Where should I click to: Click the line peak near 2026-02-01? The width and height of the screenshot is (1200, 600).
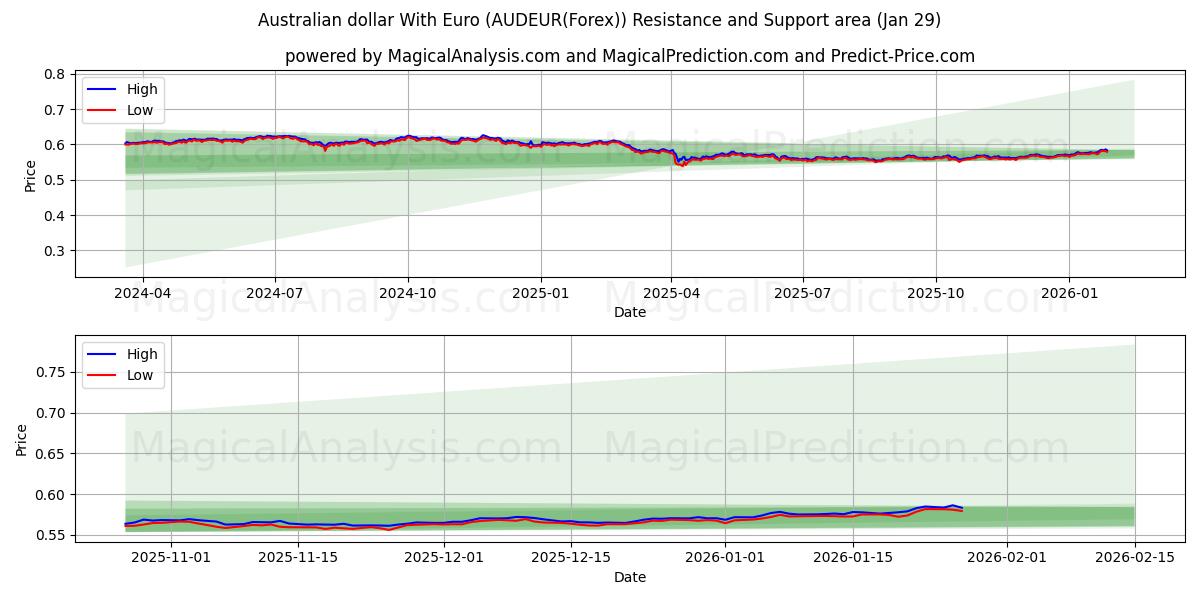coord(950,506)
